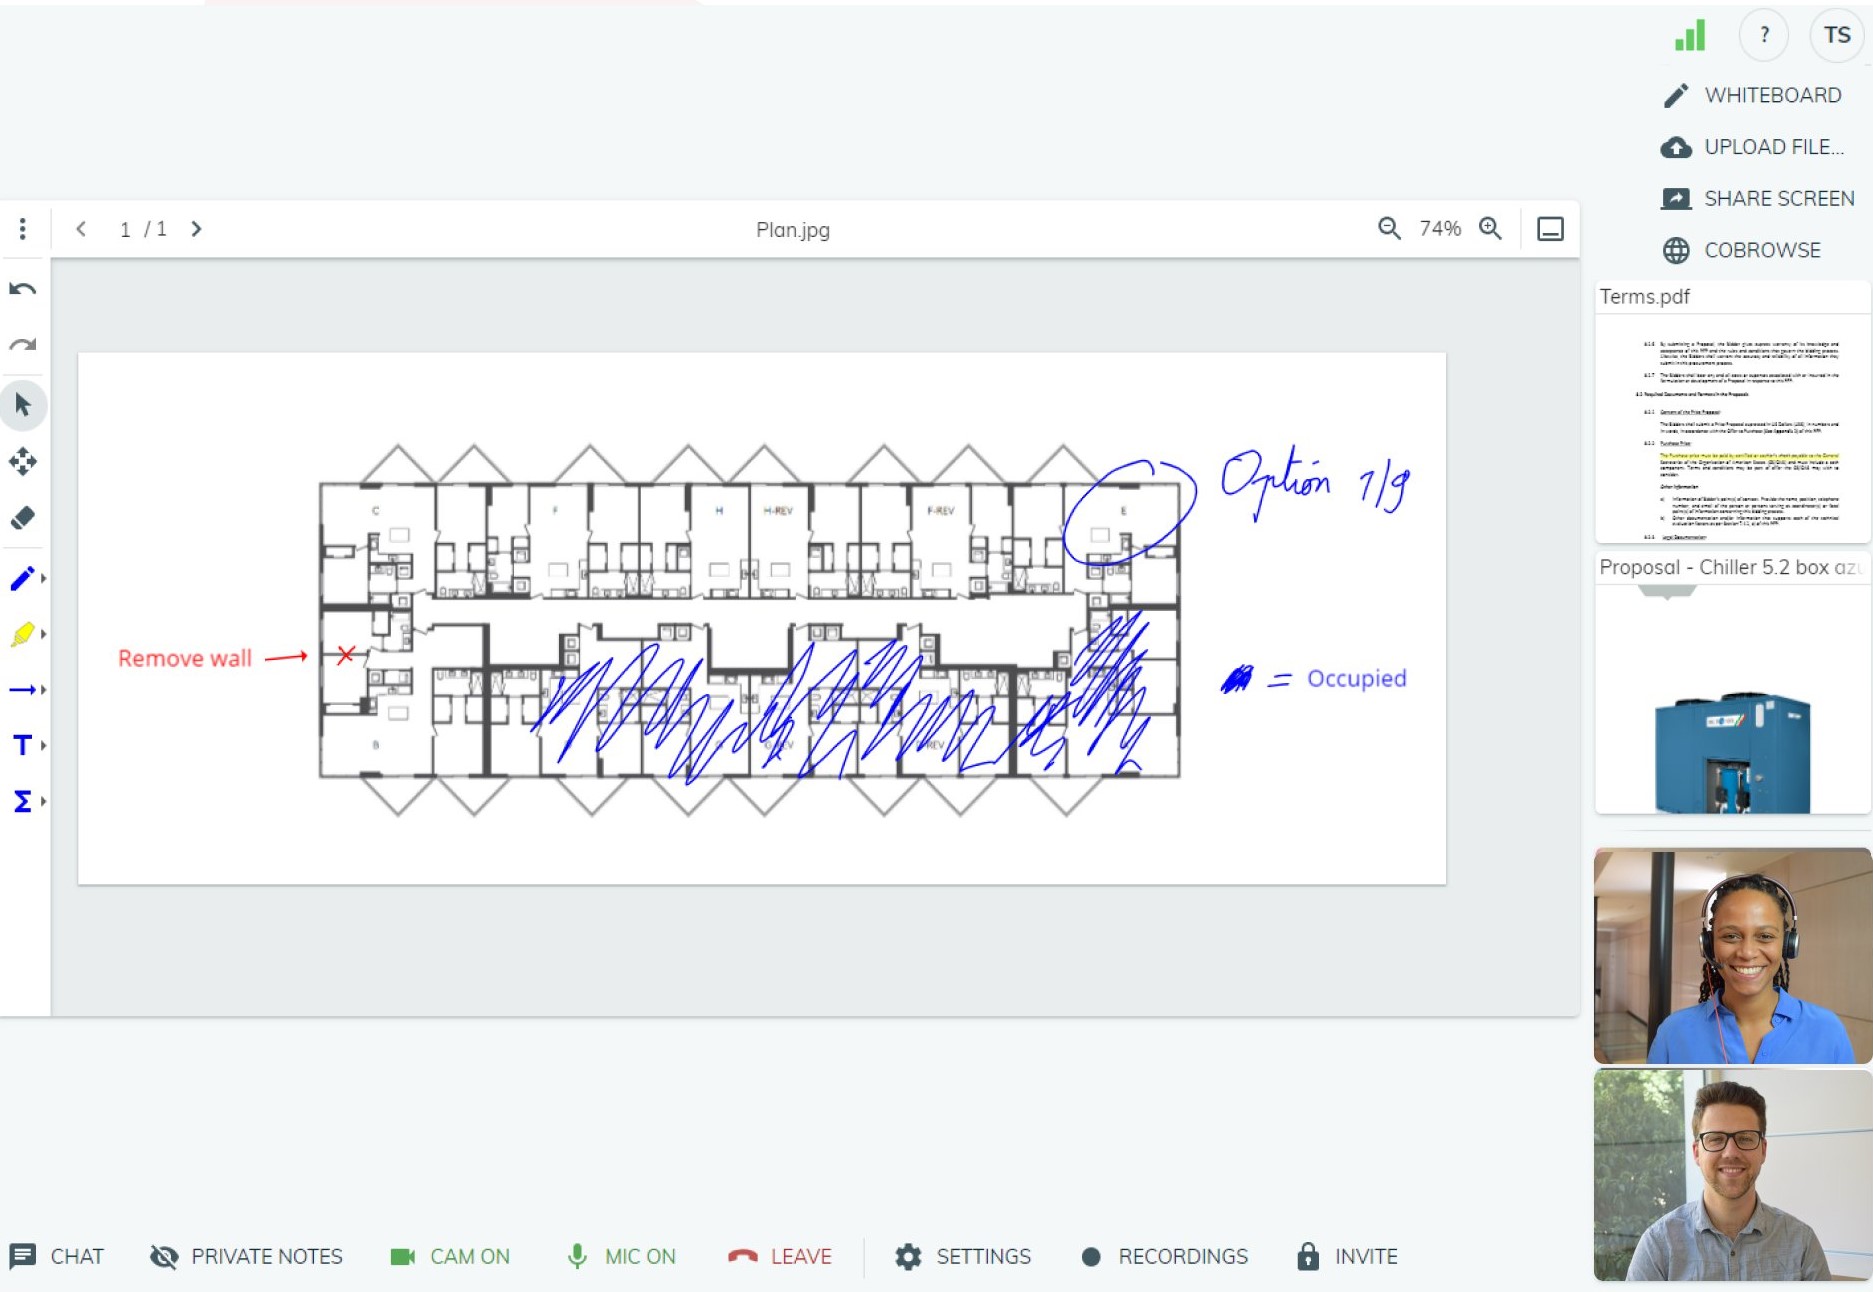Viewport: 1873px width, 1292px height.
Task: Open the Proposal Chiller document thumbnail
Action: click(1732, 683)
